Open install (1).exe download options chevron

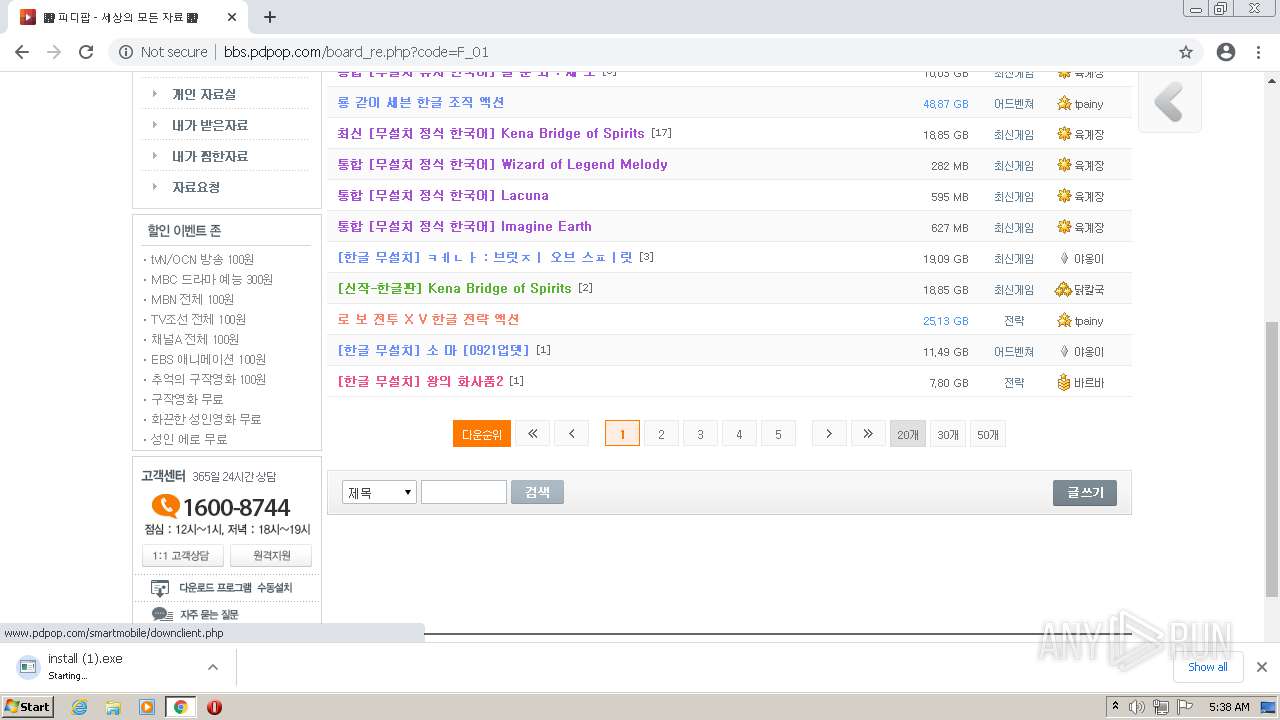(x=213, y=667)
